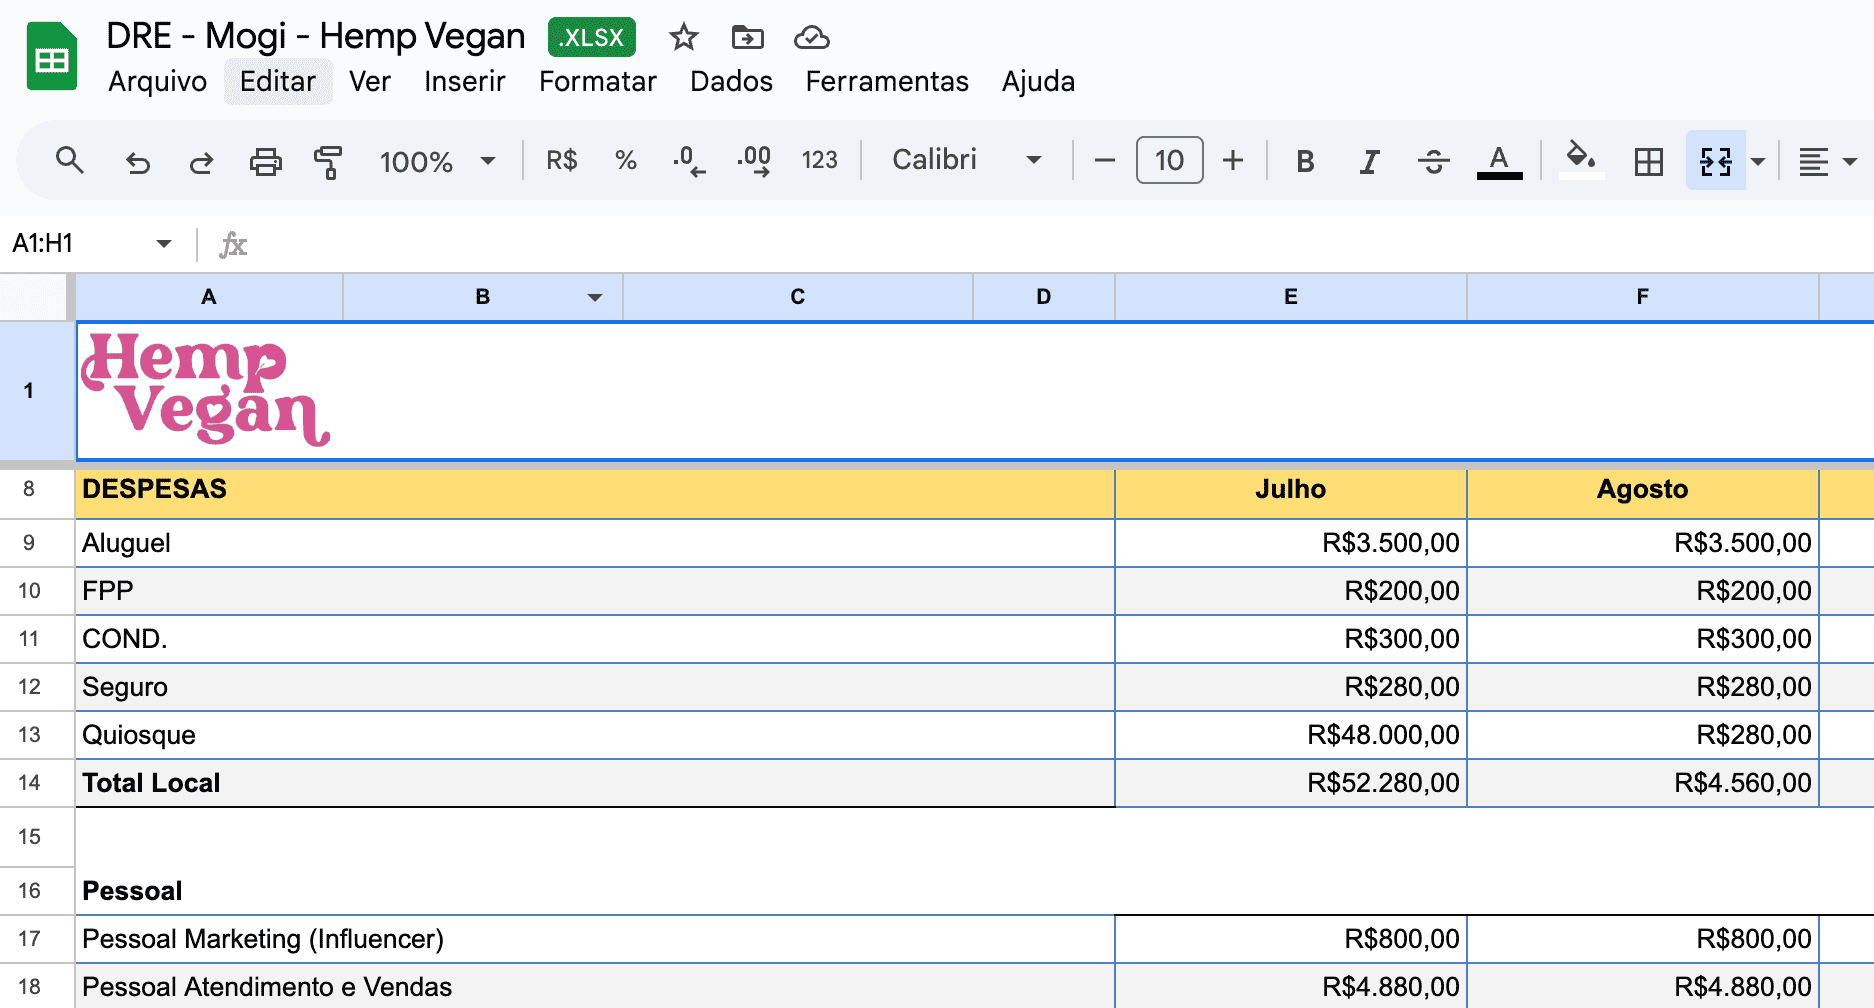Click the redo arrow icon
Image resolution: width=1874 pixels, height=1008 pixels.
[x=201, y=161]
